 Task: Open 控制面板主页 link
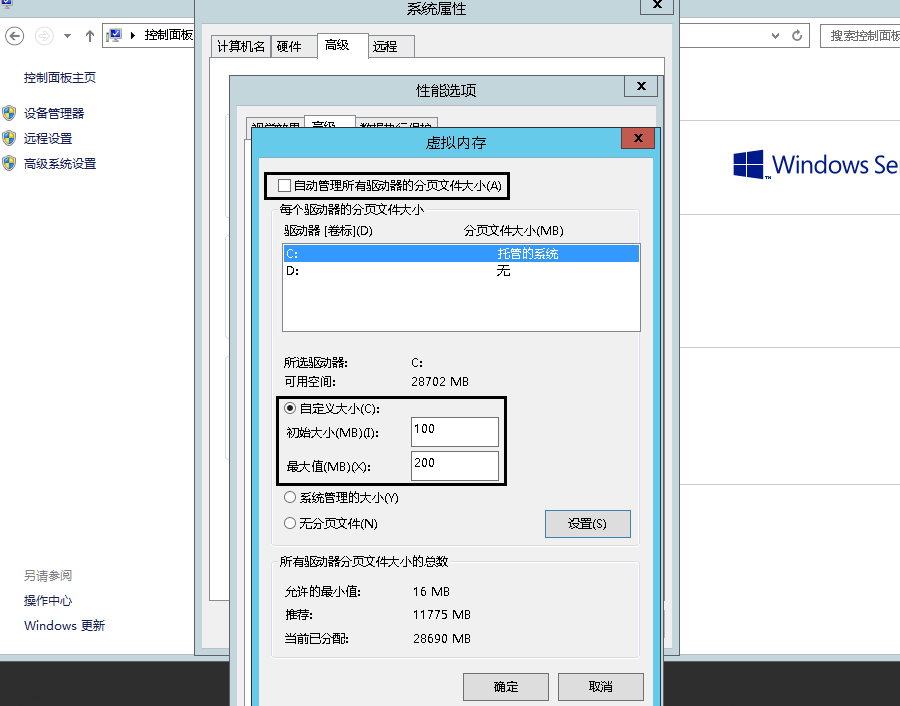pos(60,77)
